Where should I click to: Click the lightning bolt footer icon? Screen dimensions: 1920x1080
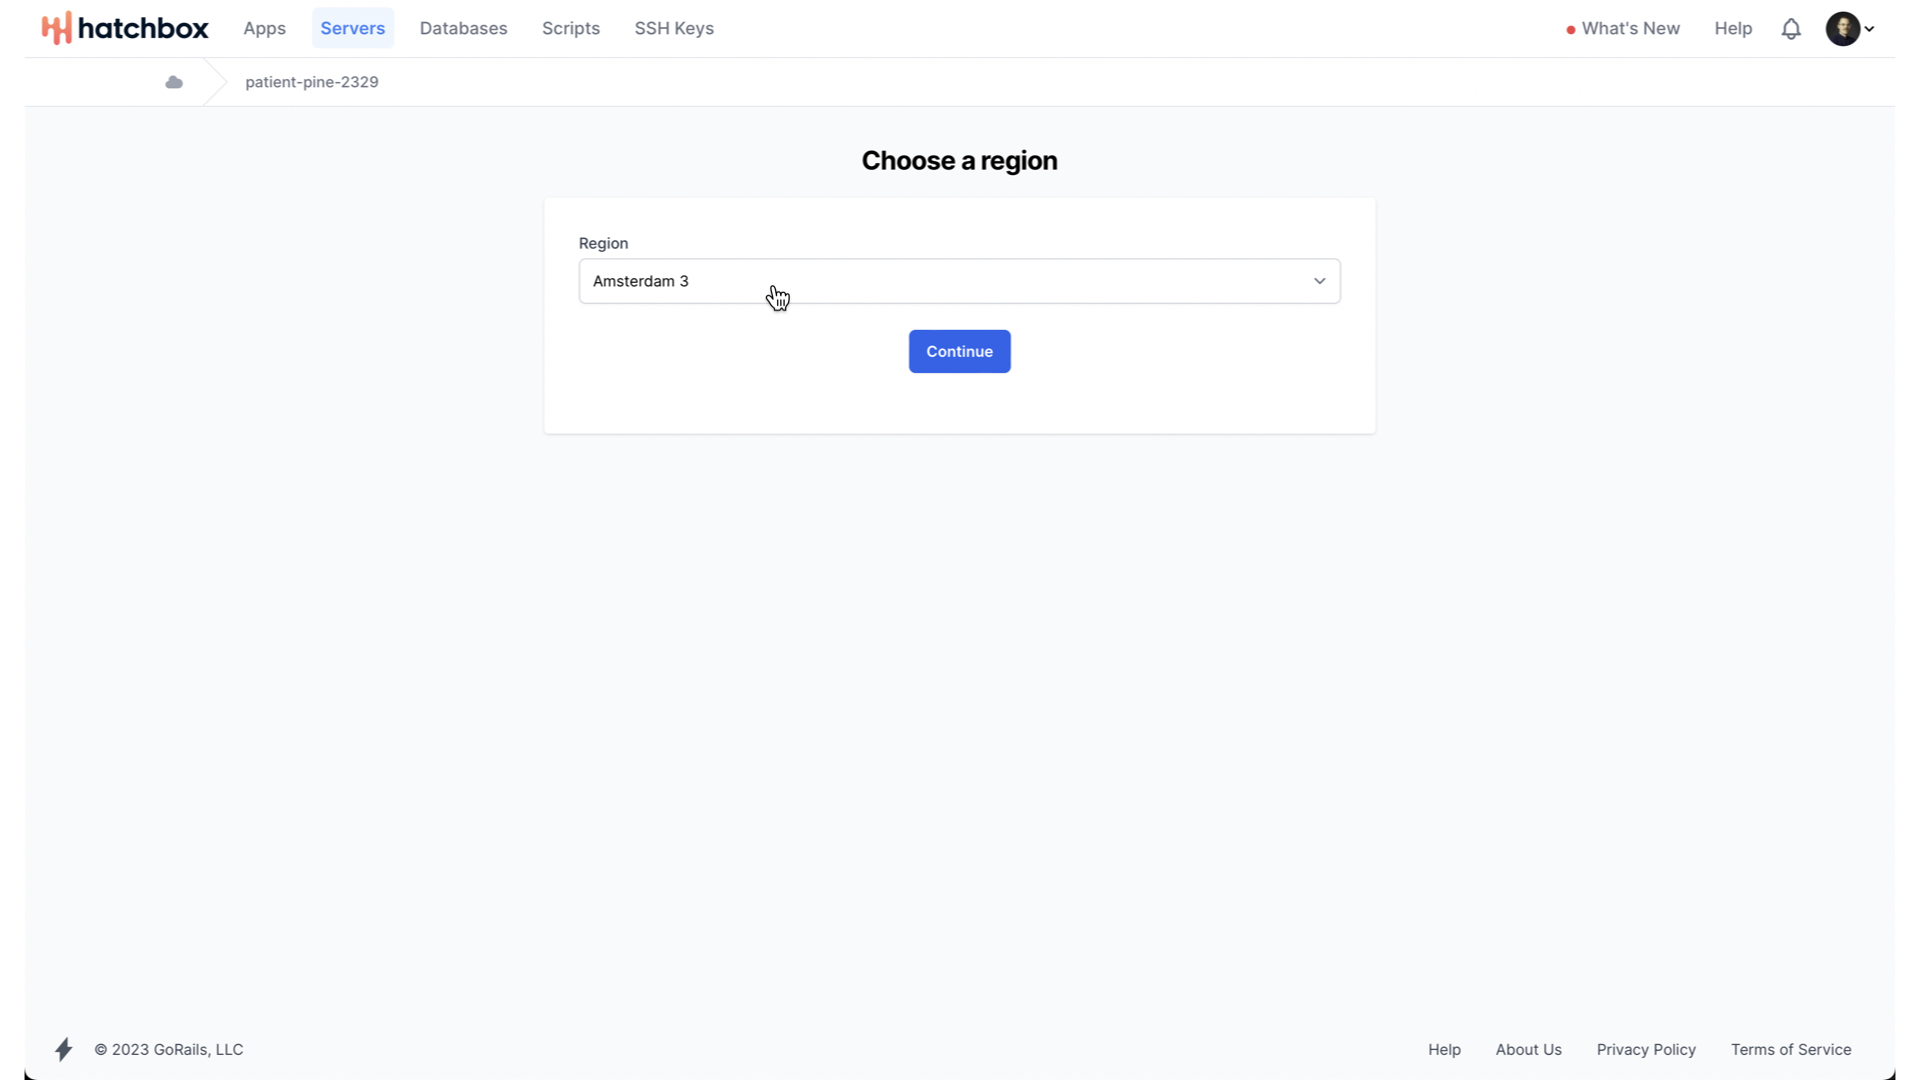tap(64, 1049)
